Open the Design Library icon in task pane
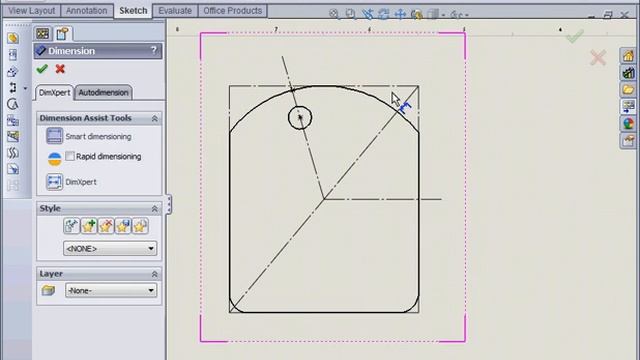Image resolution: width=640 pixels, height=360 pixels. 628,73
